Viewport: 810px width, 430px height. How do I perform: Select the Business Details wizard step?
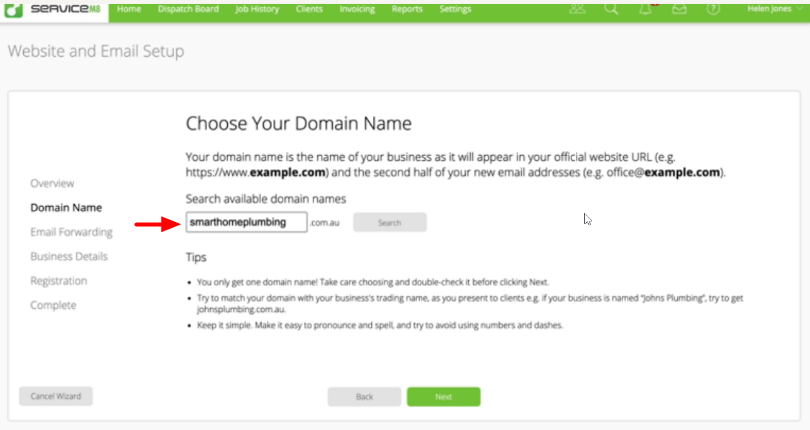pos(69,256)
